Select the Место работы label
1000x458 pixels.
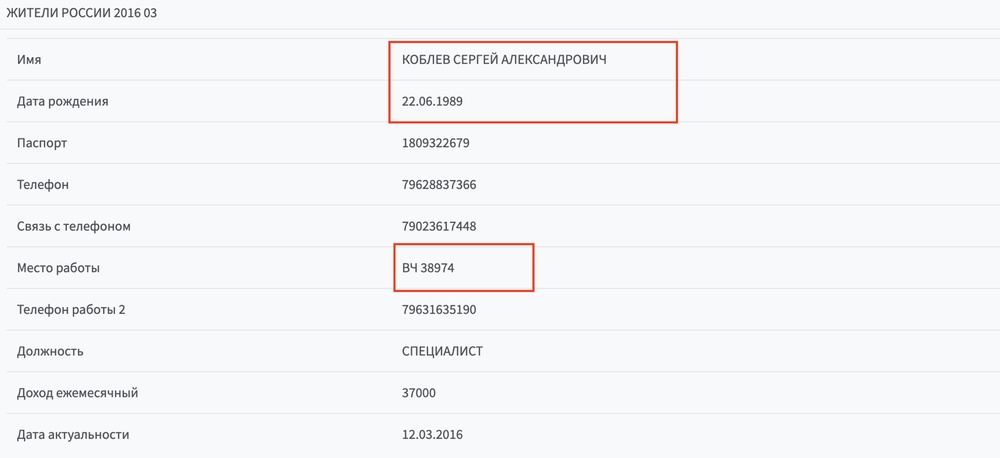59,269
